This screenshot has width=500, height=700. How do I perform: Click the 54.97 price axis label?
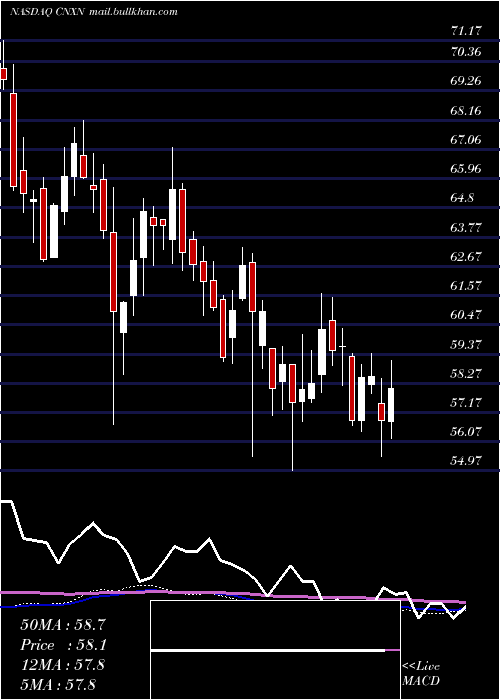pos(466,461)
